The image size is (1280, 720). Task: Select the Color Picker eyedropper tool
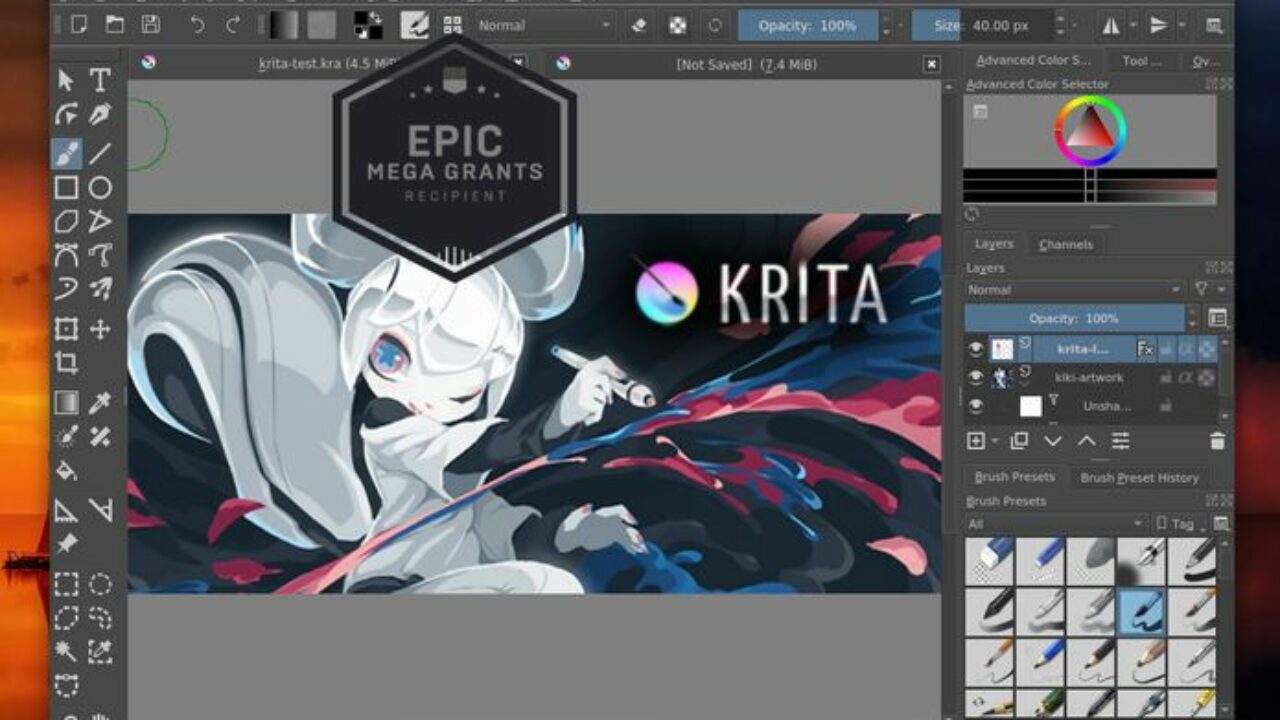coord(100,403)
